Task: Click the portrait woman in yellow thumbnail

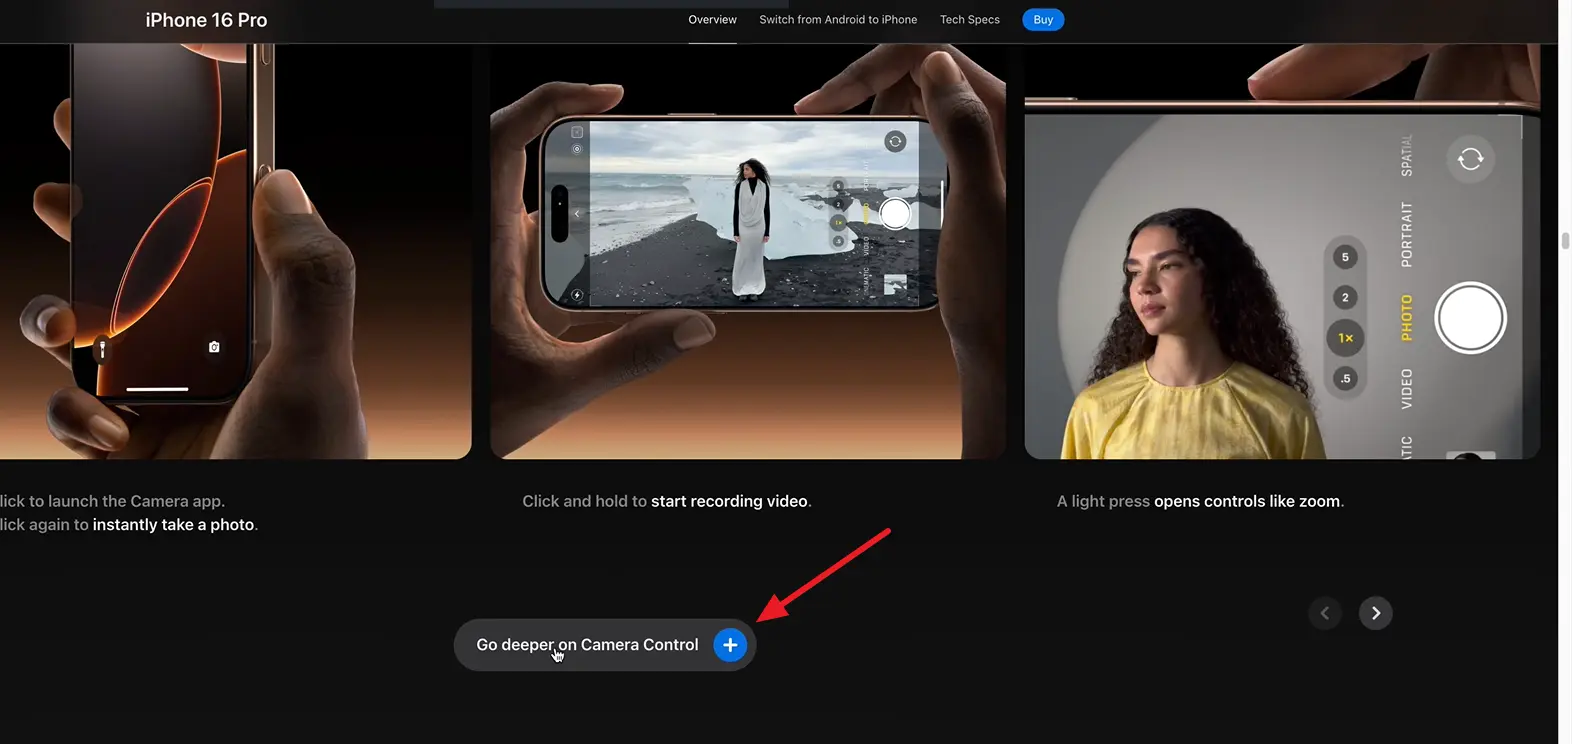Action: [1282, 251]
